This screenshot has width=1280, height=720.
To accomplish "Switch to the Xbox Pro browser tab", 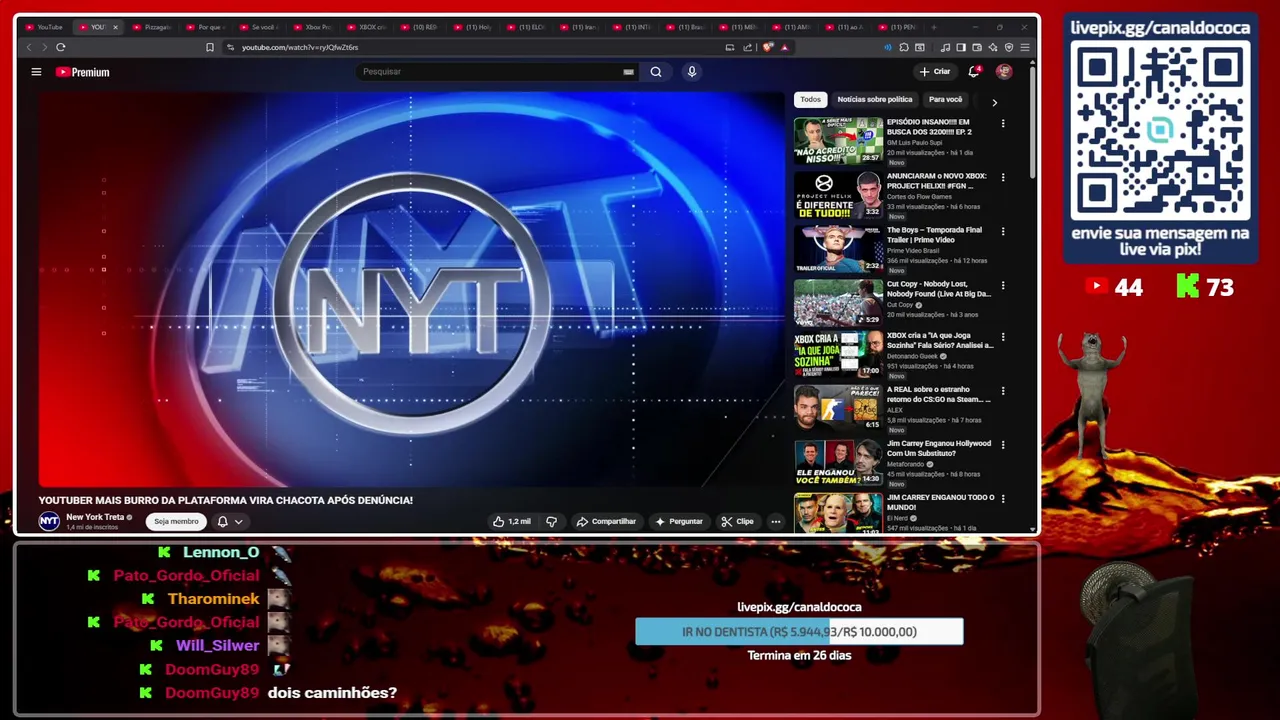I will [313, 27].
